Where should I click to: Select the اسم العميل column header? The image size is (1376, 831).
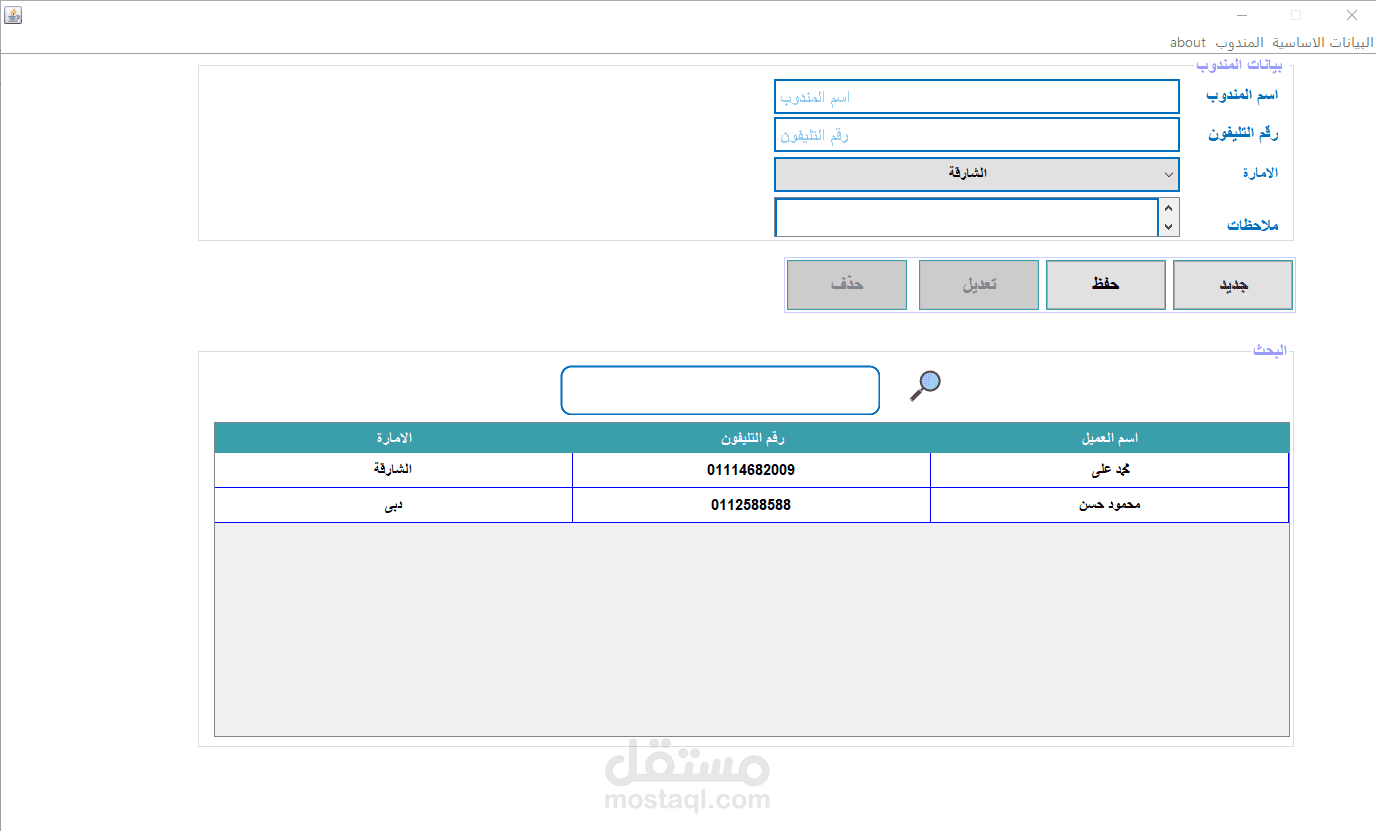[x=1110, y=438]
